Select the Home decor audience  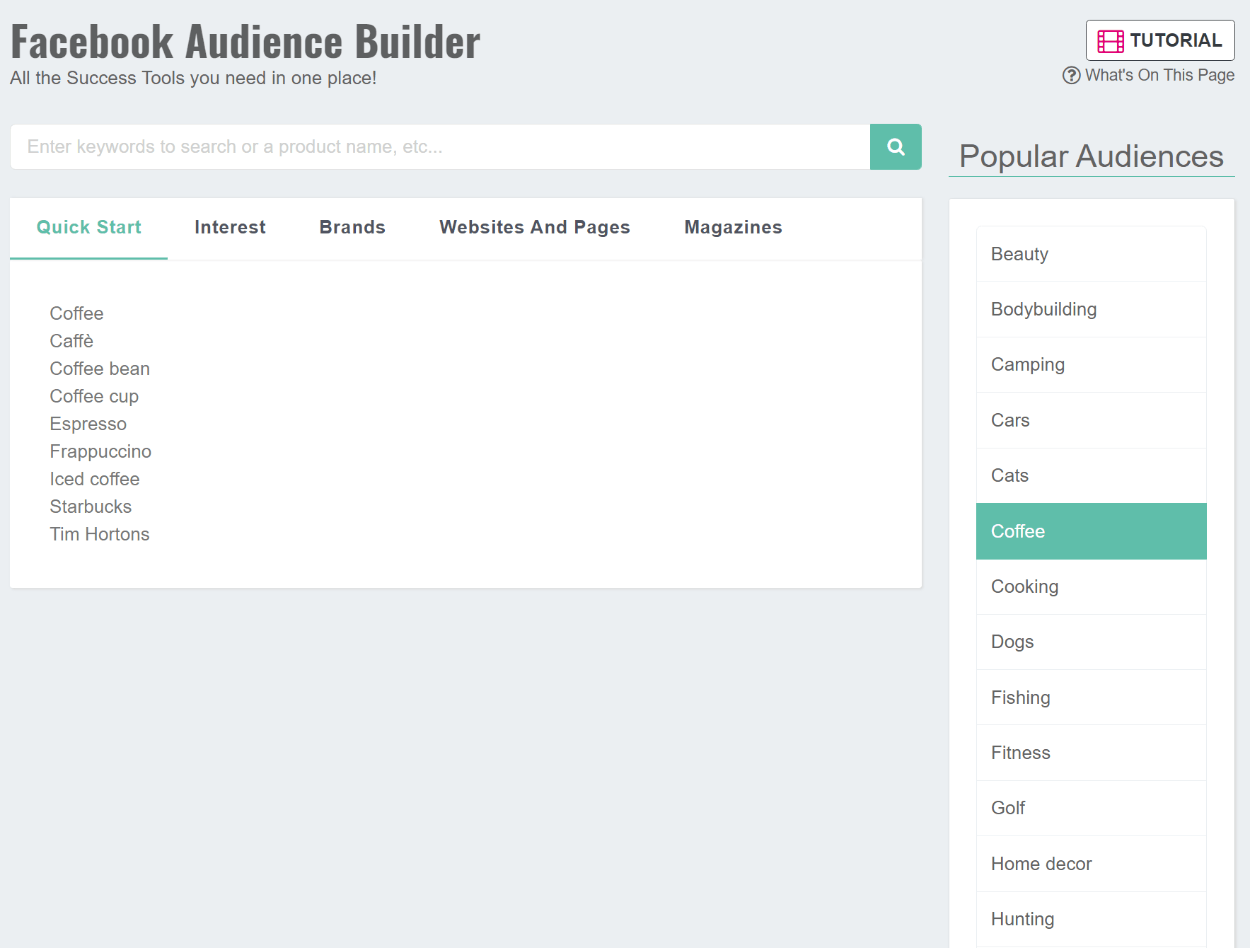tap(1091, 864)
